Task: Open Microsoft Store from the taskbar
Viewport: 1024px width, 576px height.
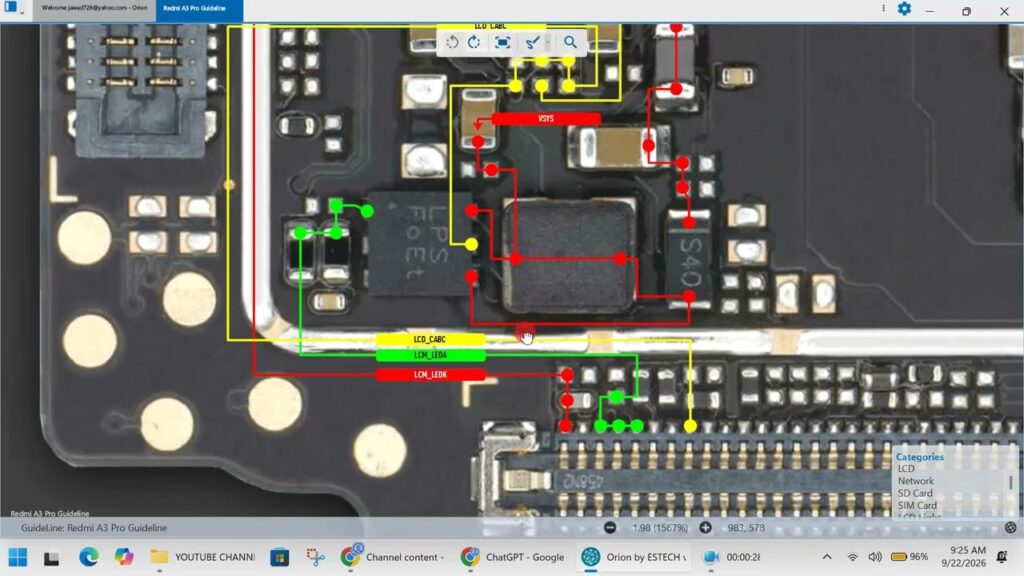Action: point(280,557)
